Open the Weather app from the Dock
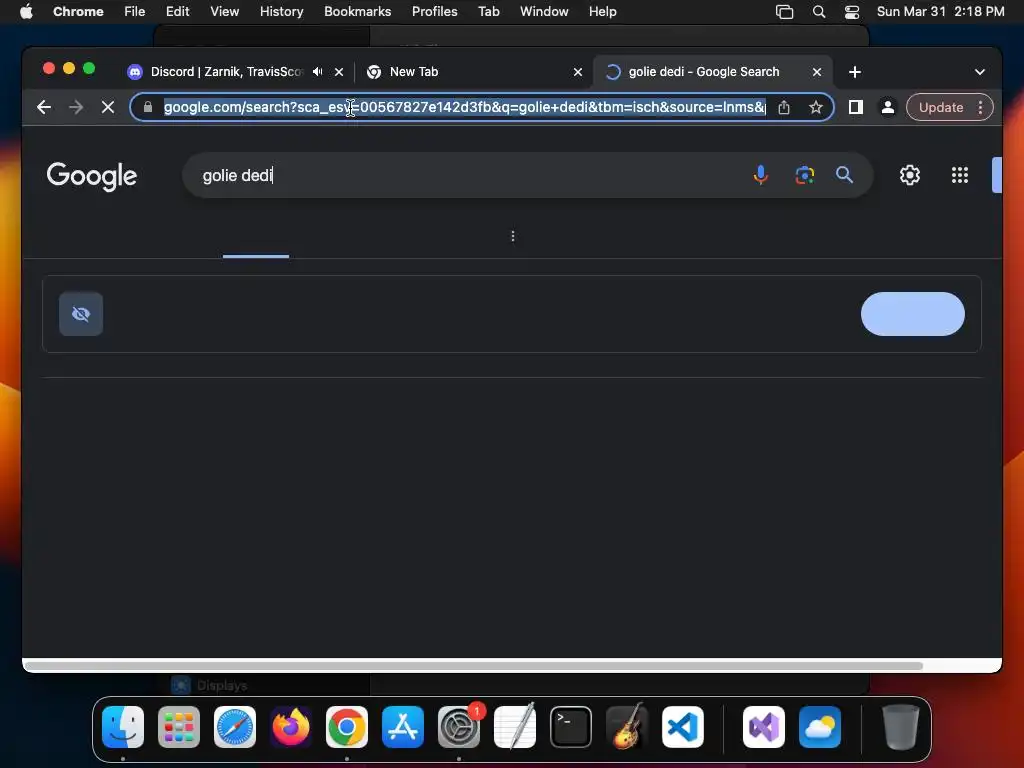The image size is (1024, 768). (820, 727)
